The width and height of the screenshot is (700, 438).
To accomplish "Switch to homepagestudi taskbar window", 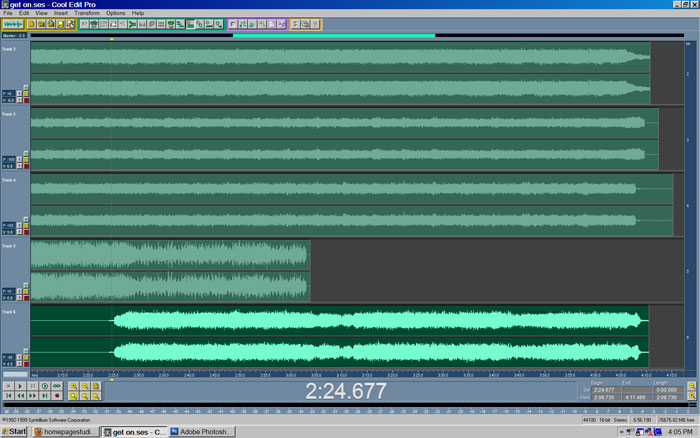I will 65,432.
